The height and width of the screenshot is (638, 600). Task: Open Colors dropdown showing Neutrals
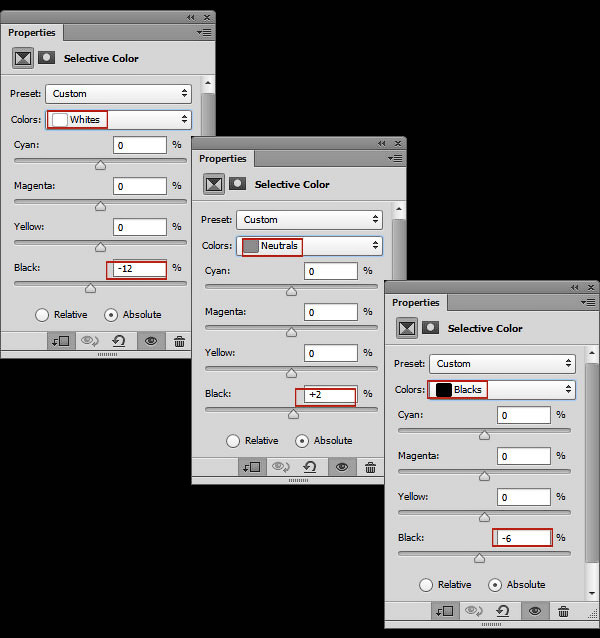point(310,246)
